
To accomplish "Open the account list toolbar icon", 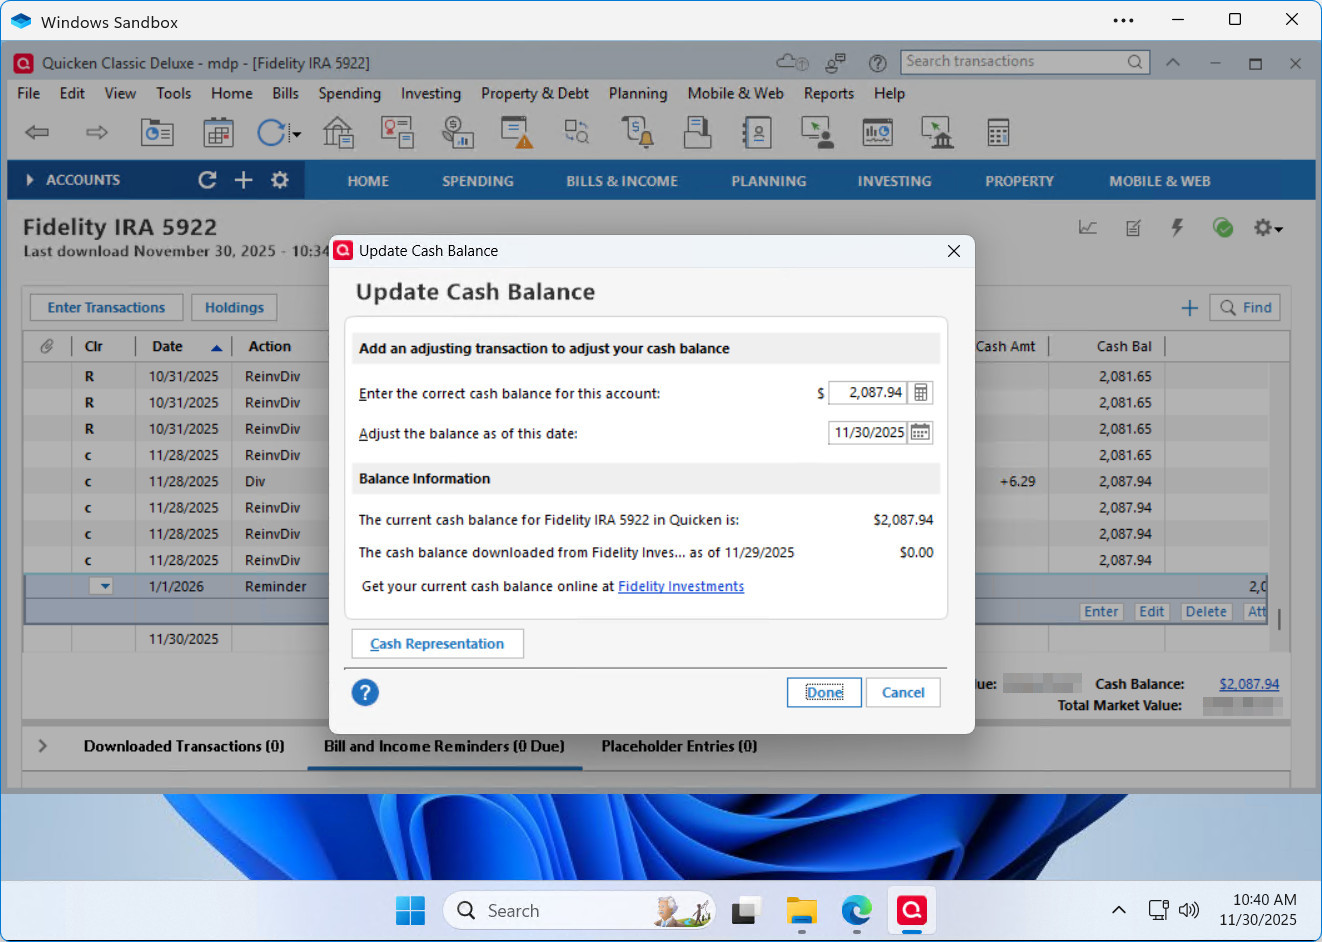I will 157,132.
